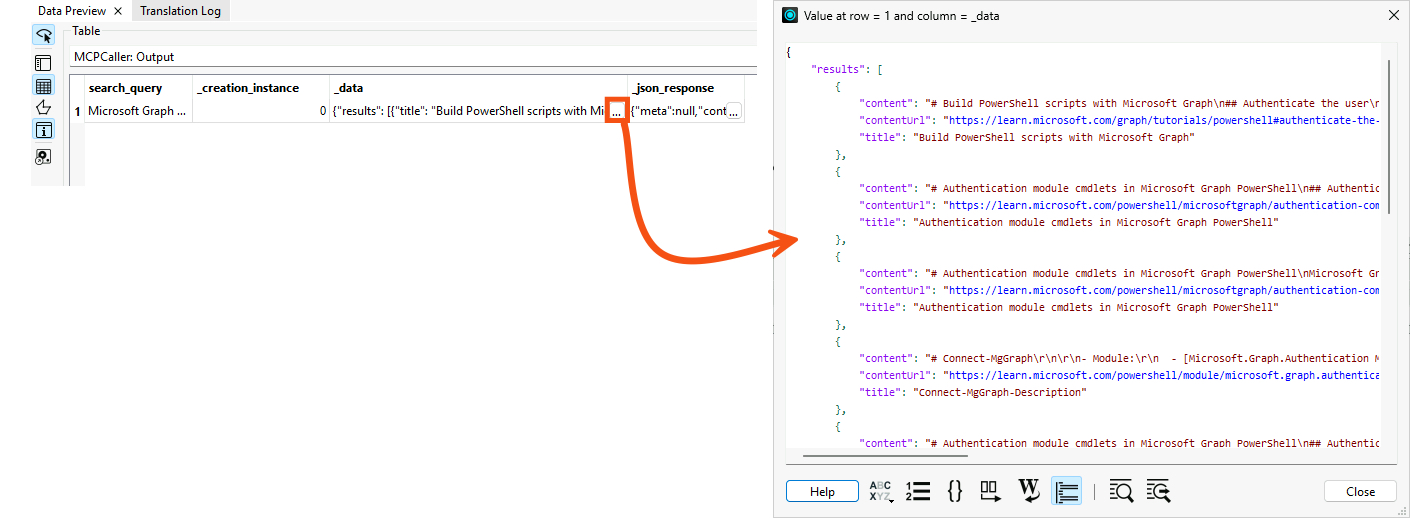Click the title "Connect-MgGraph-Description" line

[975, 392]
